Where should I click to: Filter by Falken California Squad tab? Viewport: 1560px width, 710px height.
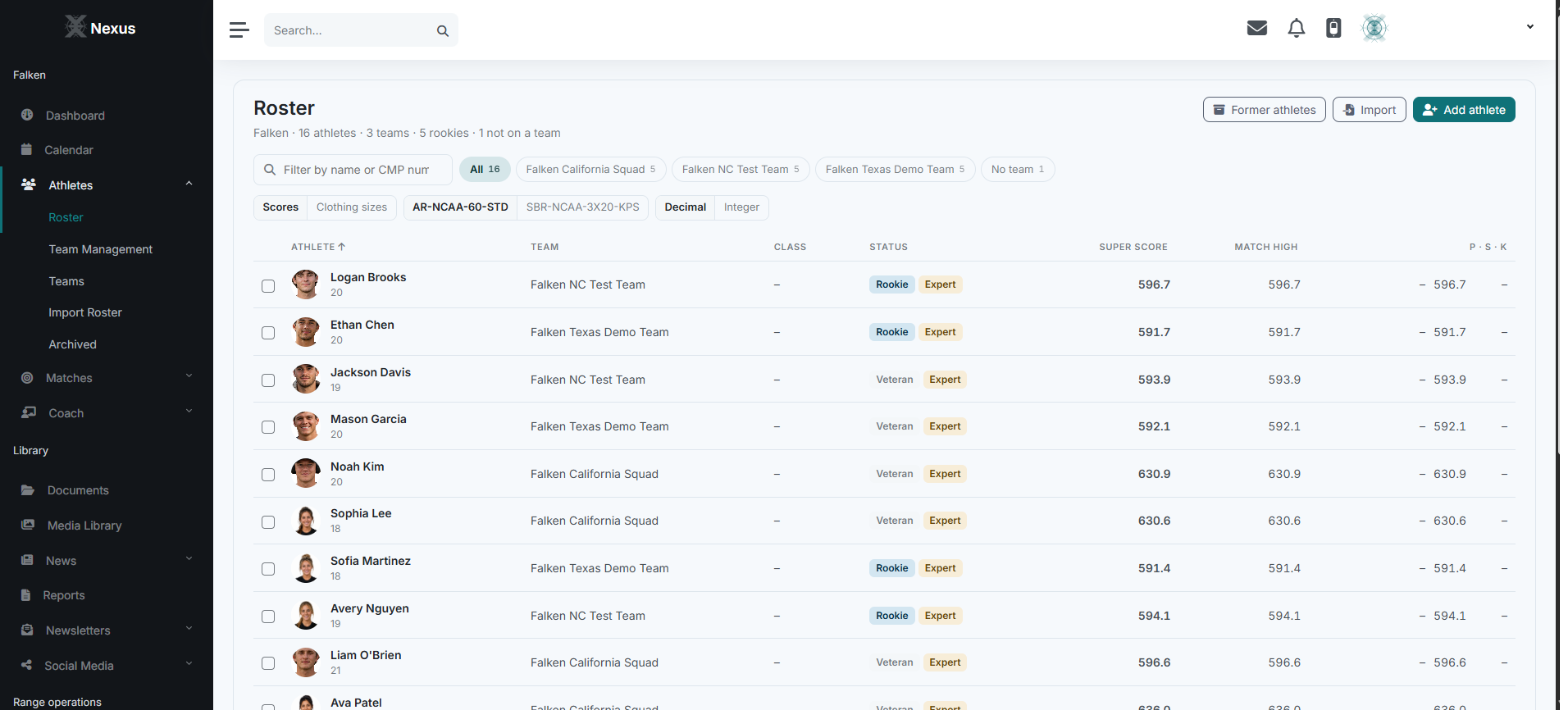coord(590,170)
